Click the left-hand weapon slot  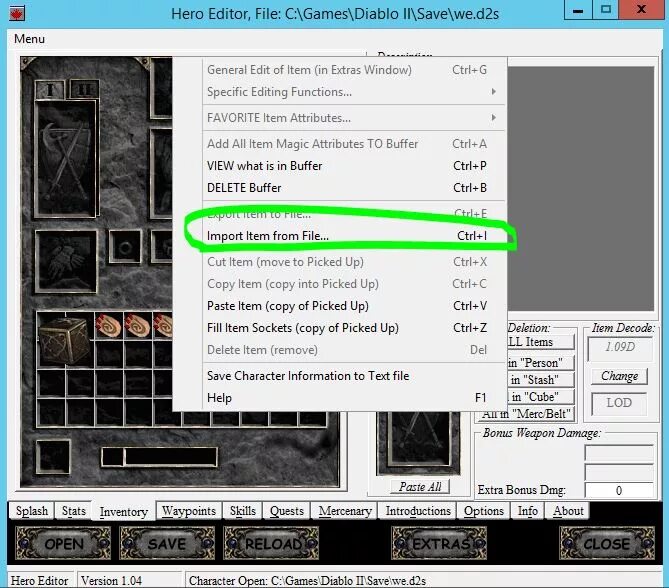pos(65,159)
